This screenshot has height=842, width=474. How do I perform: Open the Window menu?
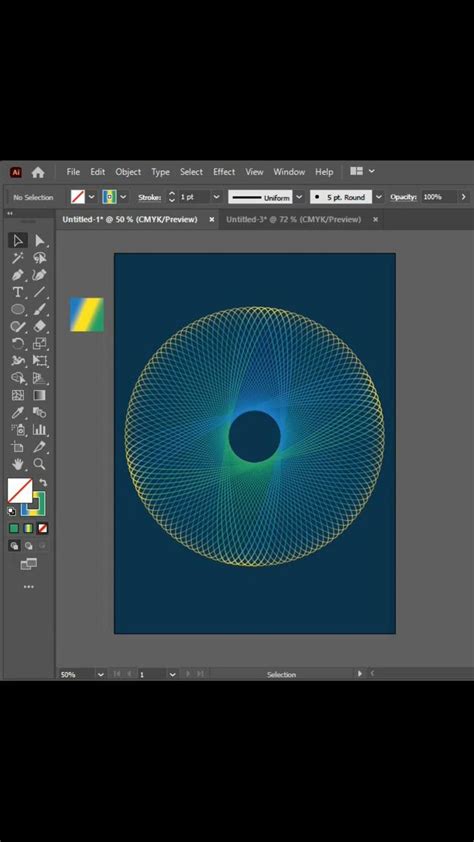(x=289, y=172)
